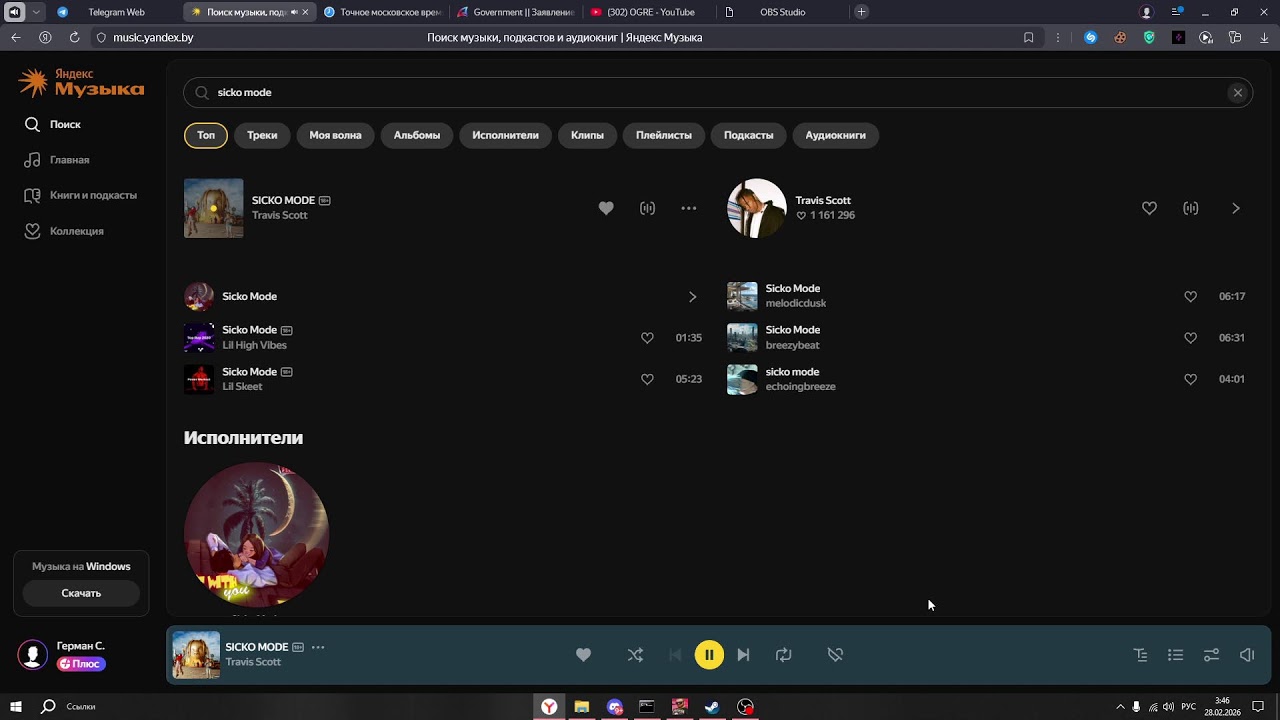The height and width of the screenshot is (720, 1280).
Task: Pause playback with the yellow pause button
Action: [709, 655]
